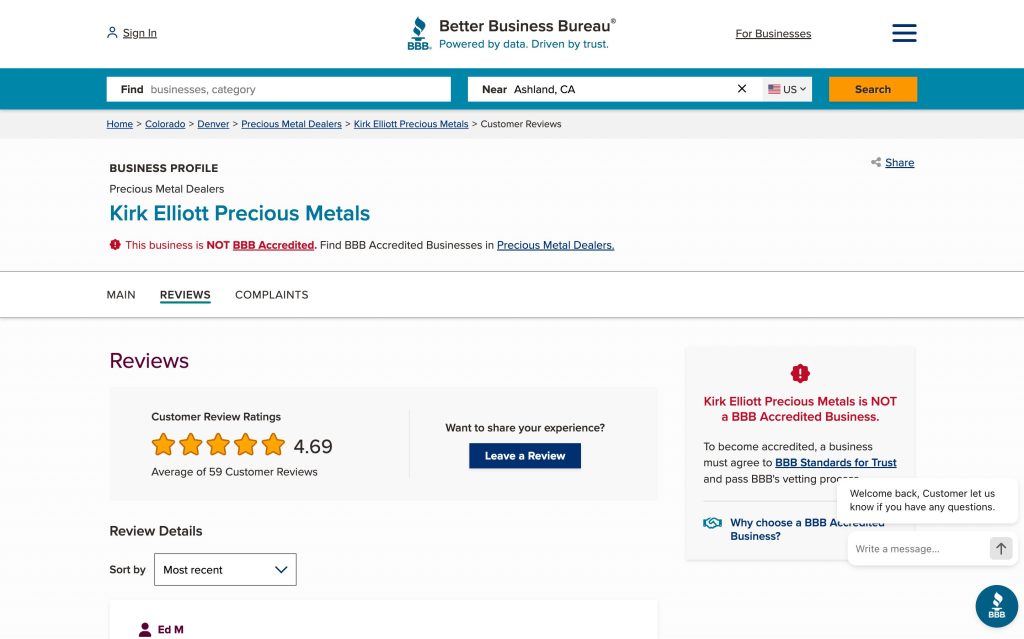Open the BBB chat bubble icon
This screenshot has width=1024, height=639.
996,606
